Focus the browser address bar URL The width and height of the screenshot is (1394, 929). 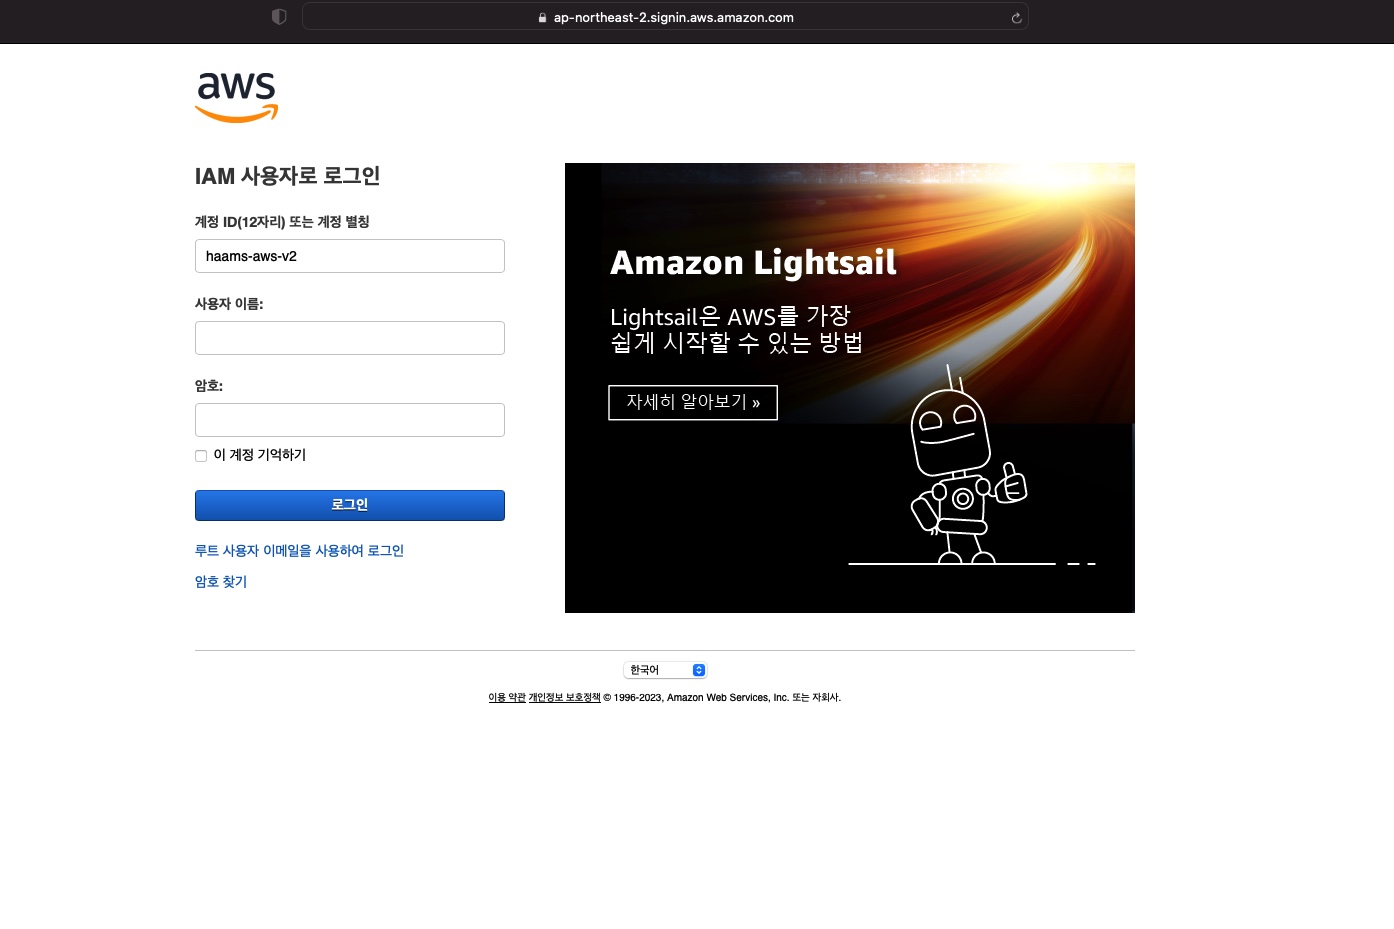point(674,18)
